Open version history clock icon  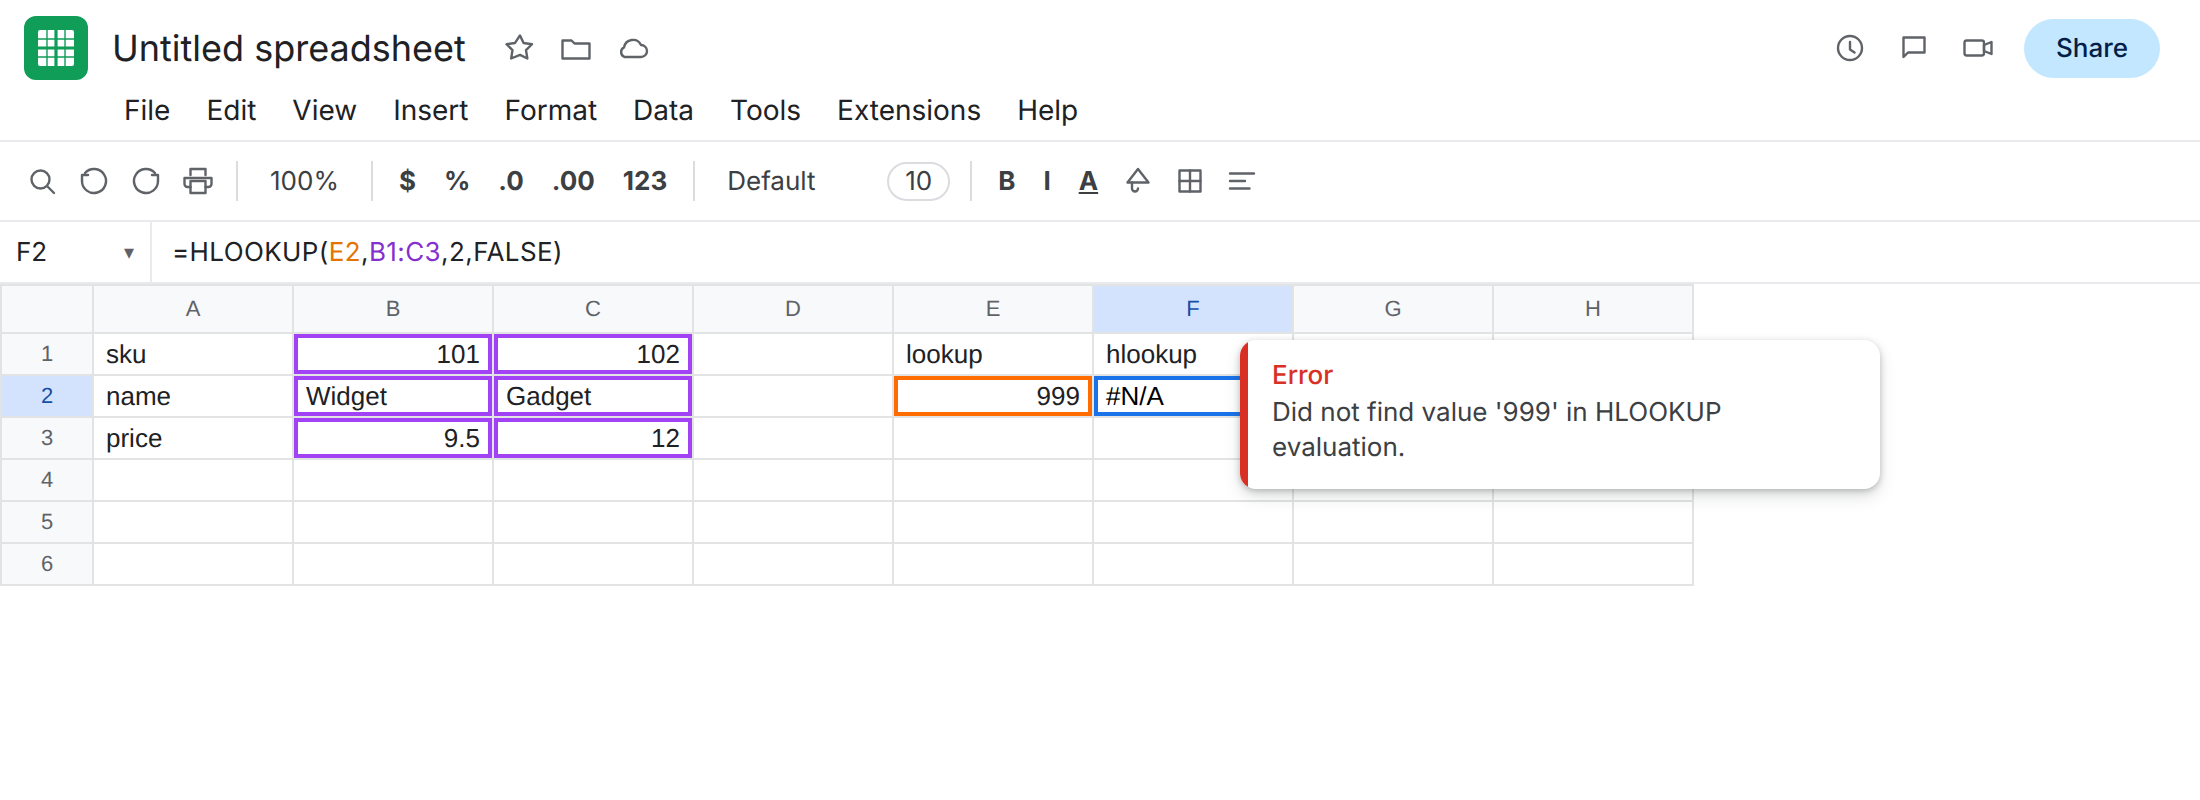point(1850,48)
